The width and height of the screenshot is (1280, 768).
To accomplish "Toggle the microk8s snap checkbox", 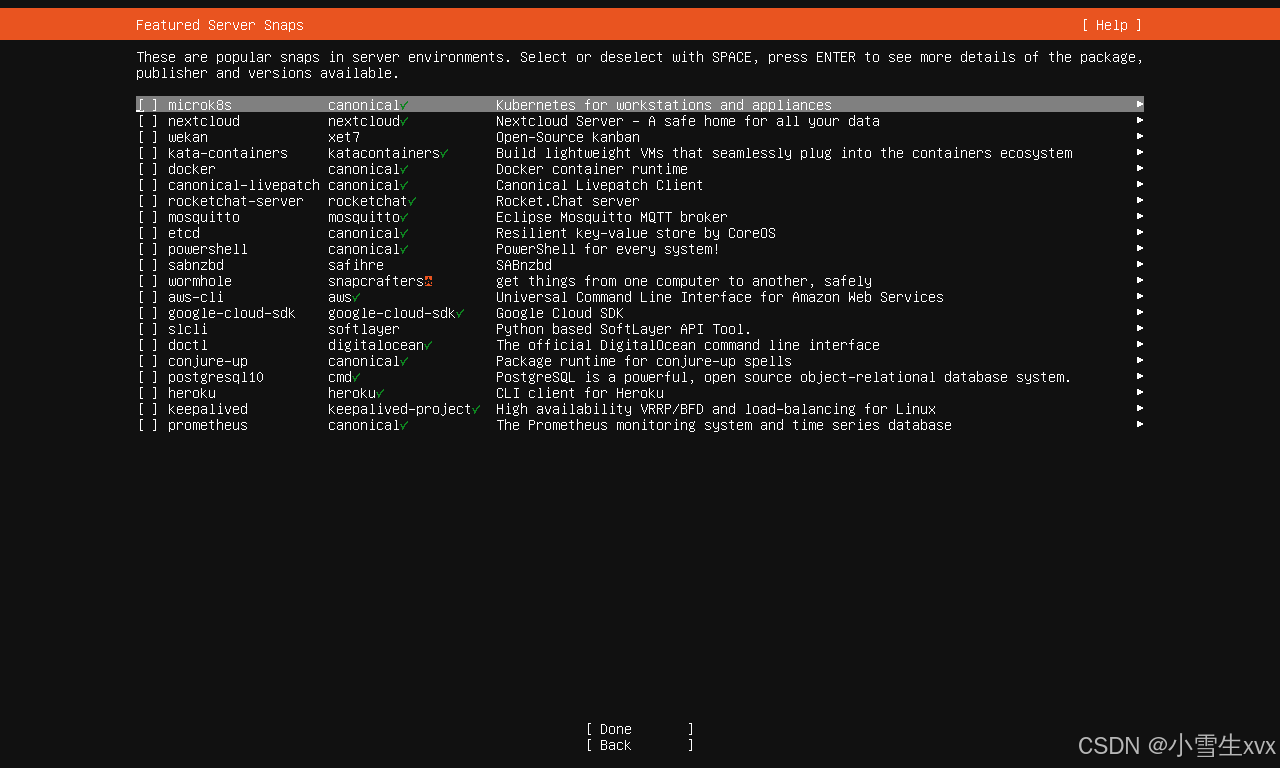I will pyautogui.click(x=148, y=105).
